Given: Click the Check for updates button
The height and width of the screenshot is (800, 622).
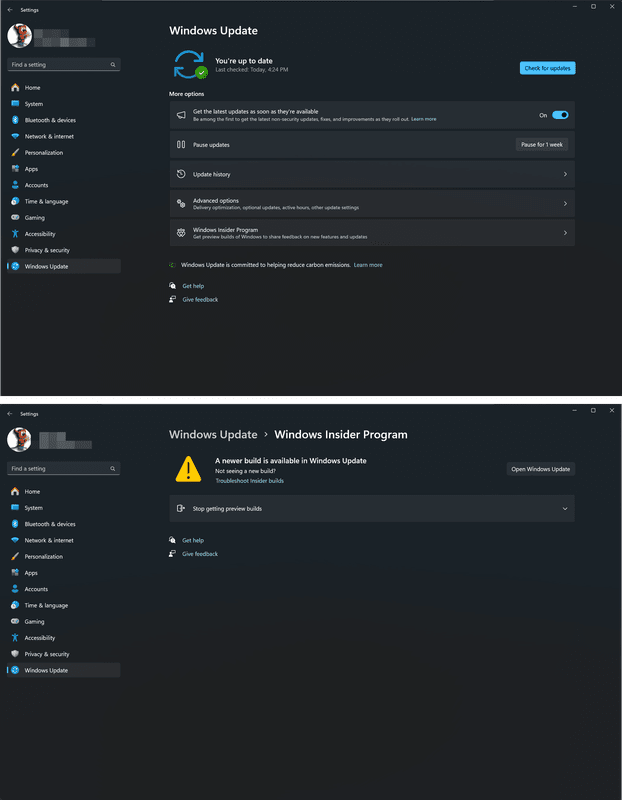Looking at the screenshot, I should (x=548, y=68).
